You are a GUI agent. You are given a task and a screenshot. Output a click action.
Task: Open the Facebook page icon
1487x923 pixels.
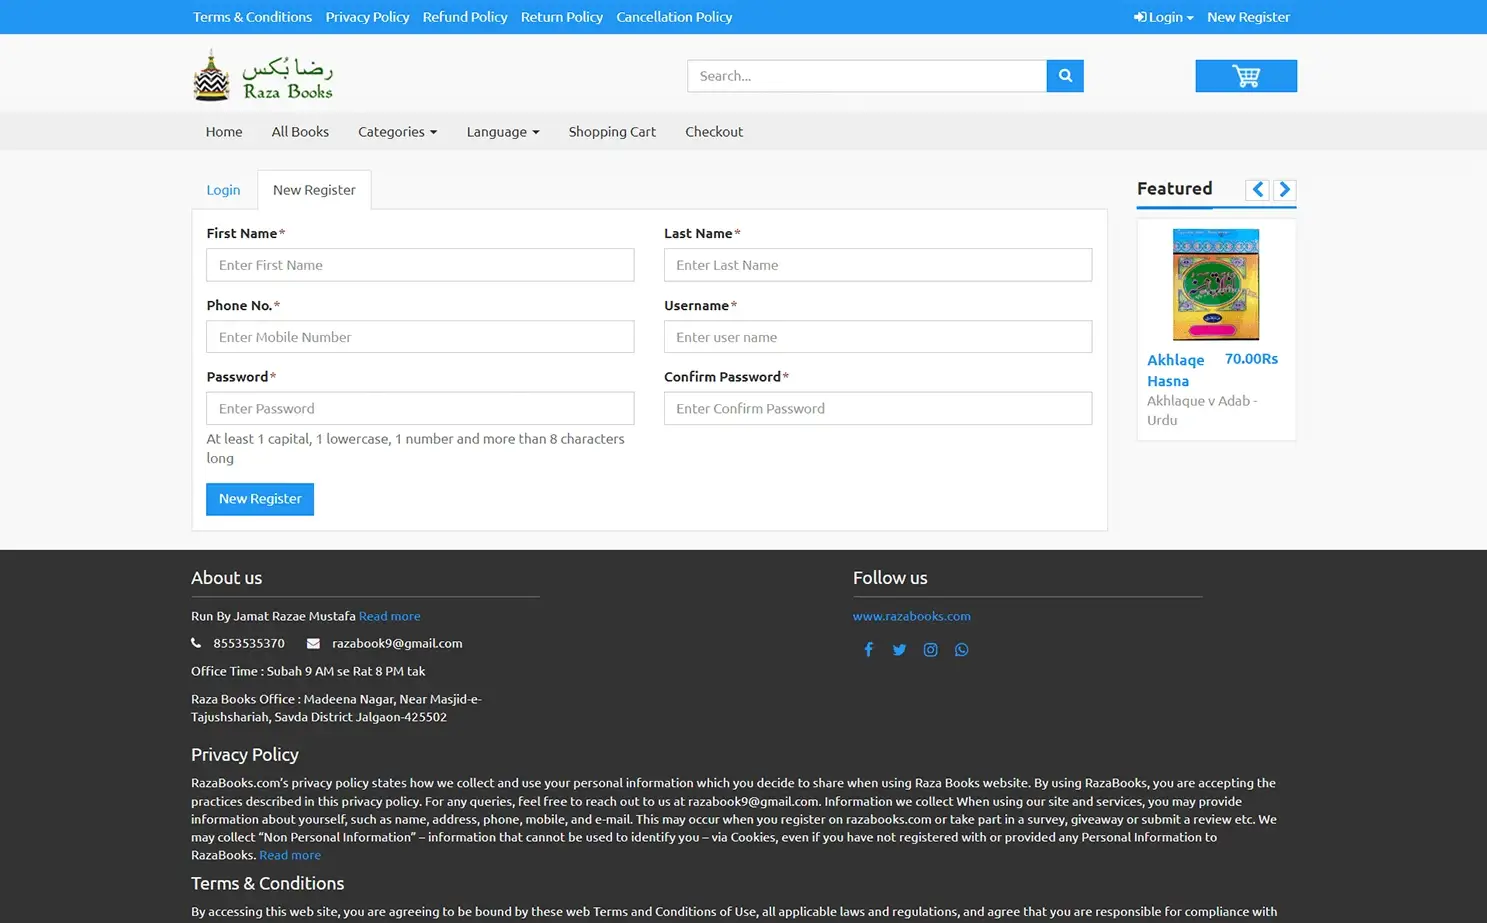pyautogui.click(x=868, y=649)
